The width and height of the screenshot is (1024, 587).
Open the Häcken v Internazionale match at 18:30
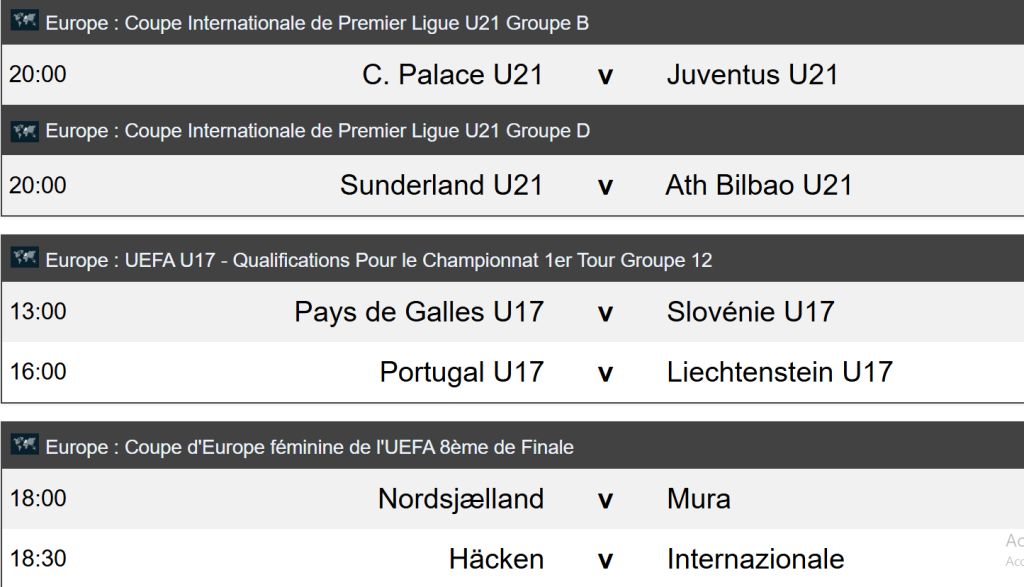pos(605,559)
